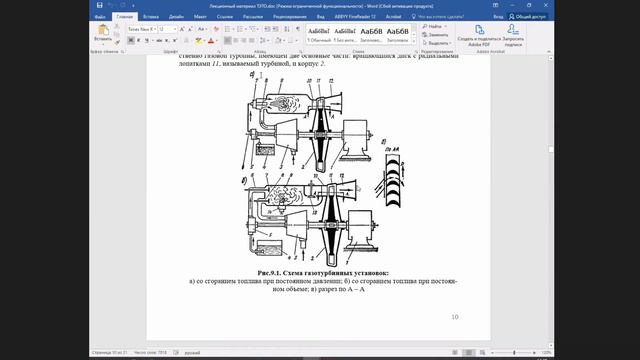The height and width of the screenshot is (360, 640).
Task: Click Заменить (Replace) command
Action: click(435, 35)
